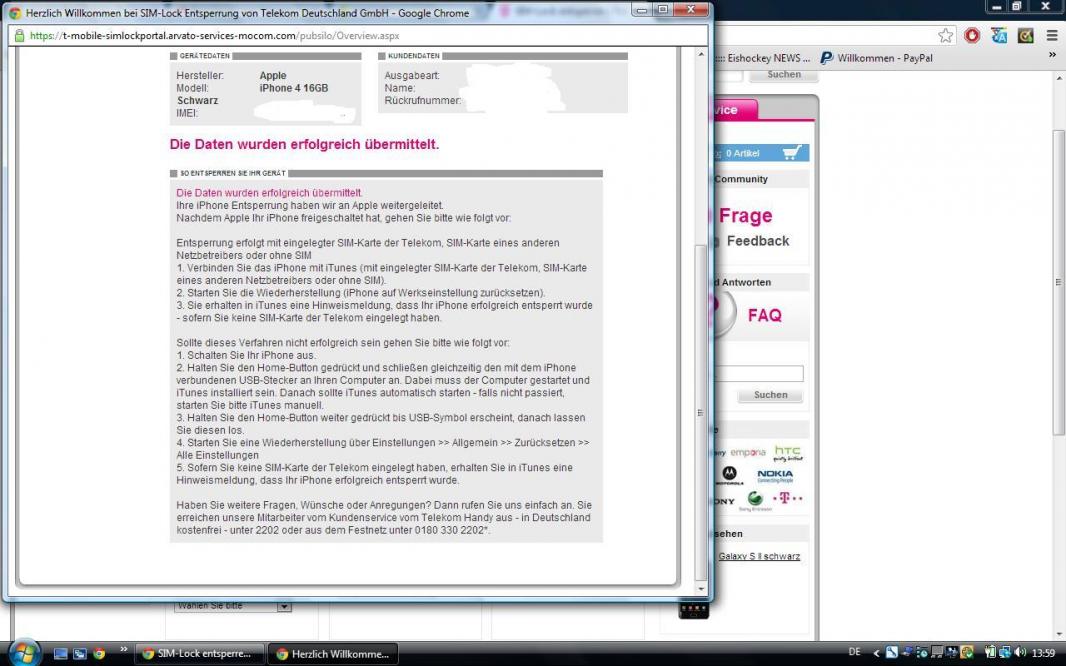The height and width of the screenshot is (666, 1066).
Task: Click the Suchen button under the bookmarks bar
Action: 784,75
